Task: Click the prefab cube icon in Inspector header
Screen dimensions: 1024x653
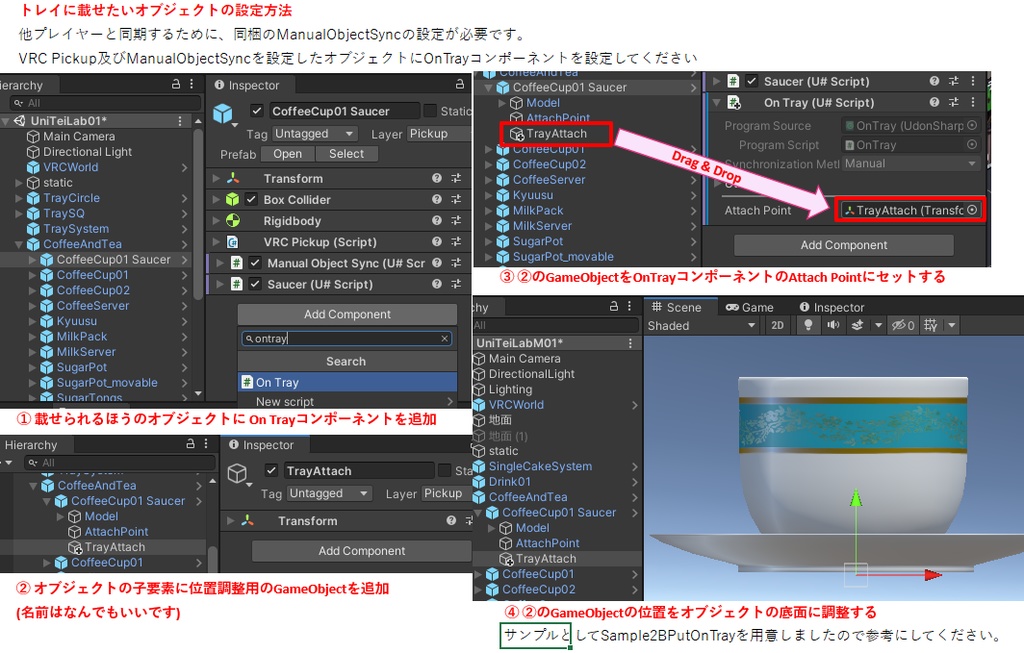Action: click(223, 111)
